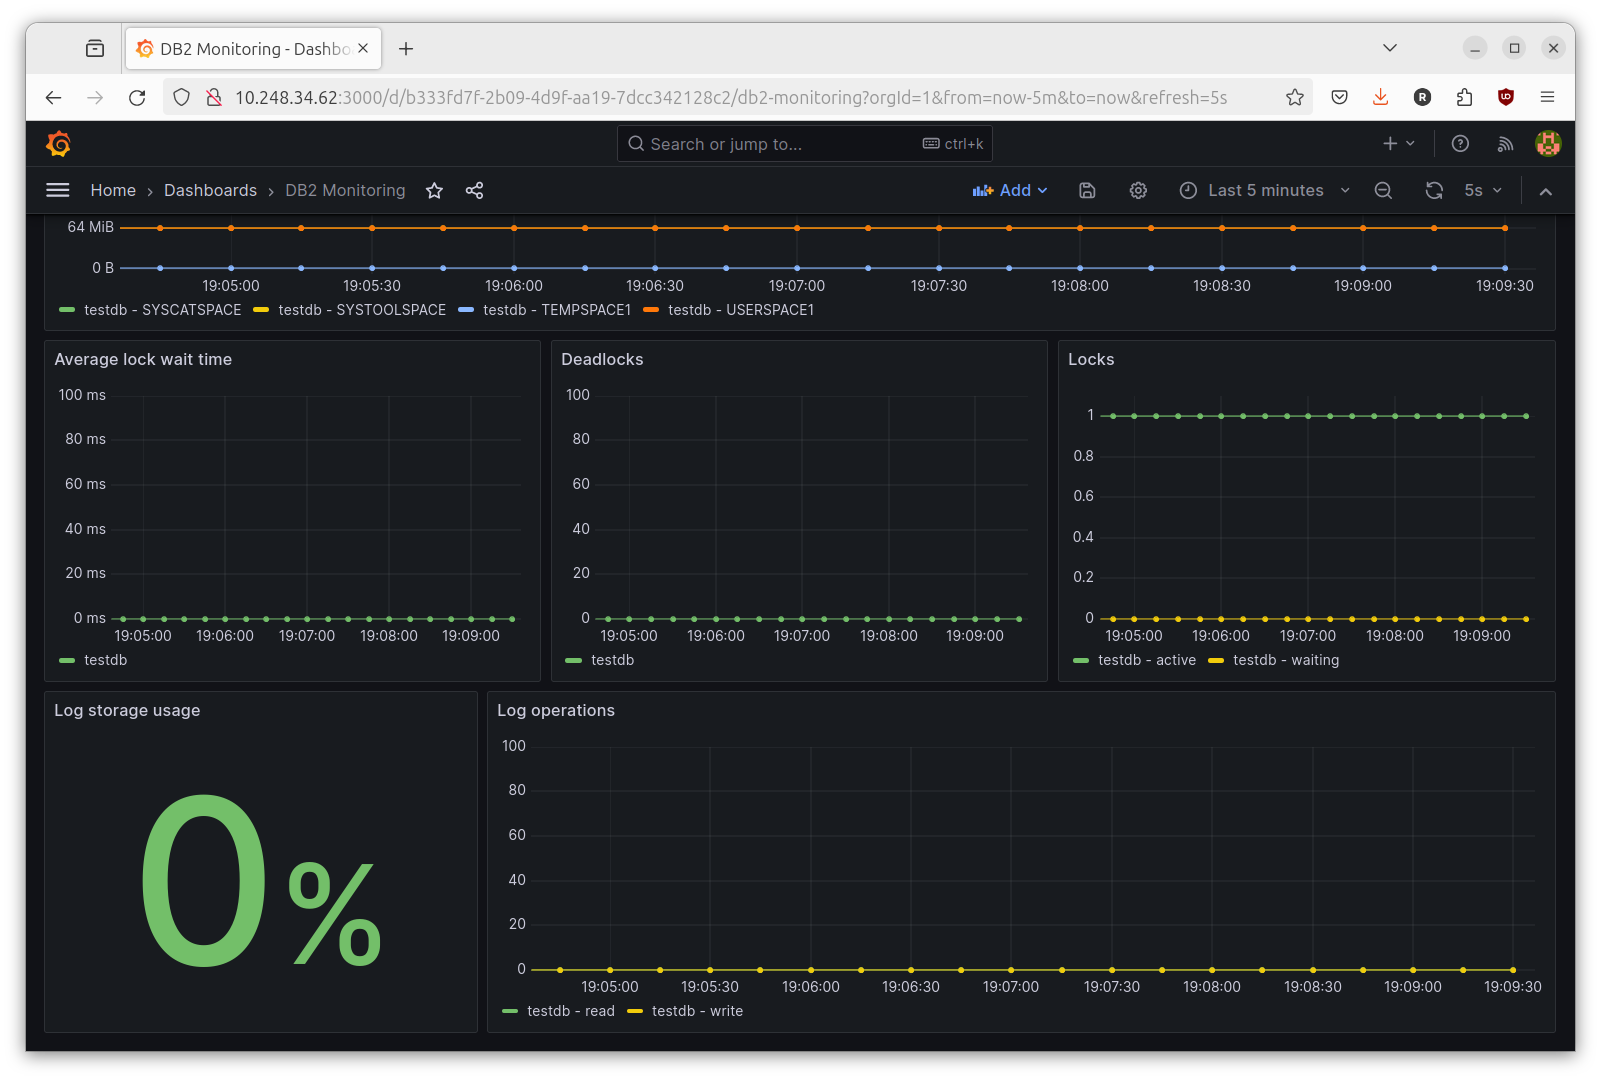
Task: Open the uBlock Origin shield extension
Action: pyautogui.click(x=1506, y=97)
